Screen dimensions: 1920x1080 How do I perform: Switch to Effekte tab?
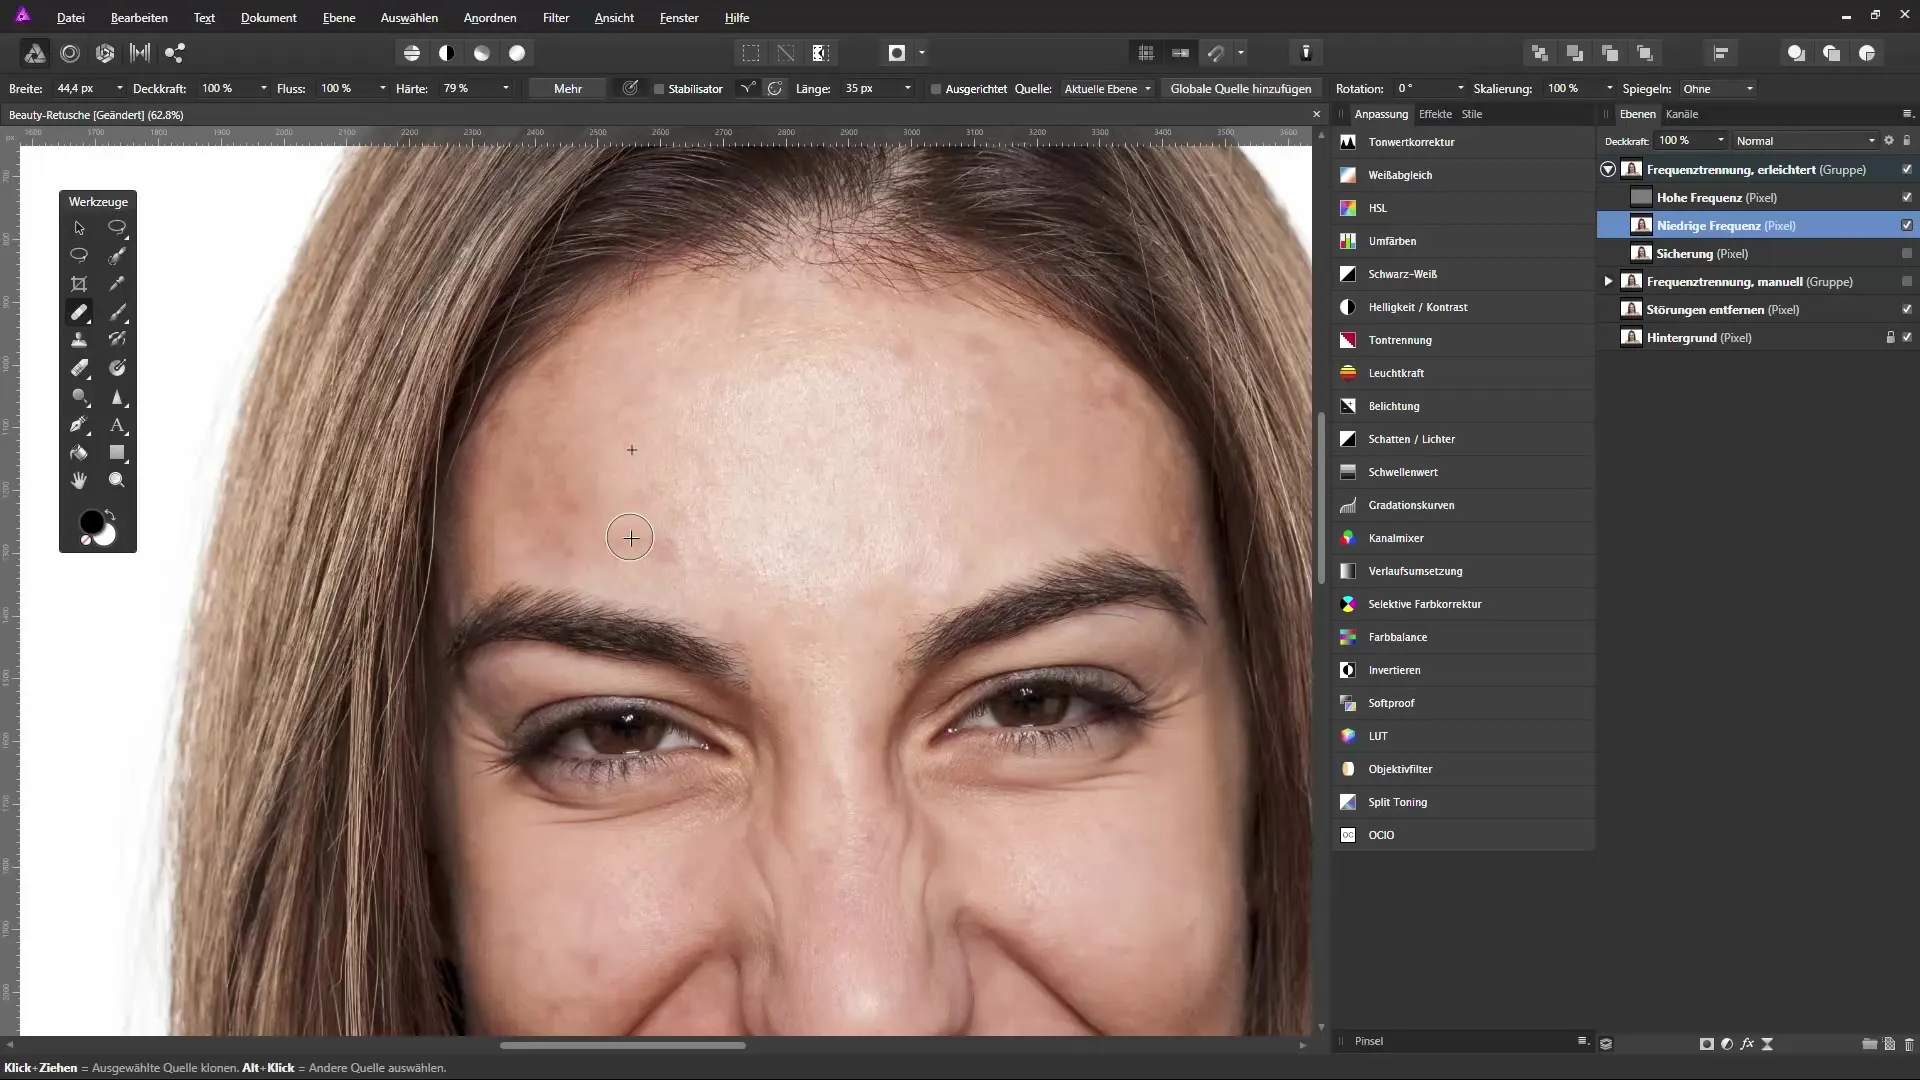[1435, 114]
